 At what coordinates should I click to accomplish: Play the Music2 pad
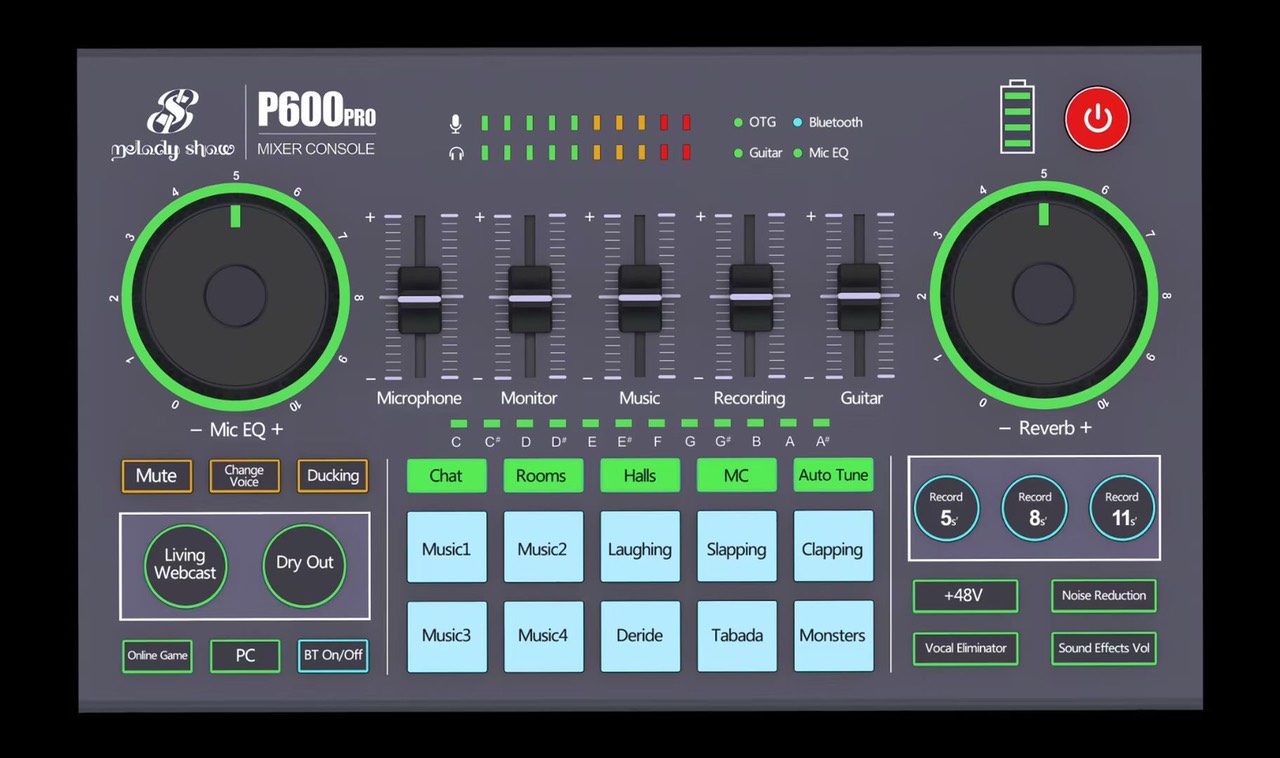click(x=543, y=547)
